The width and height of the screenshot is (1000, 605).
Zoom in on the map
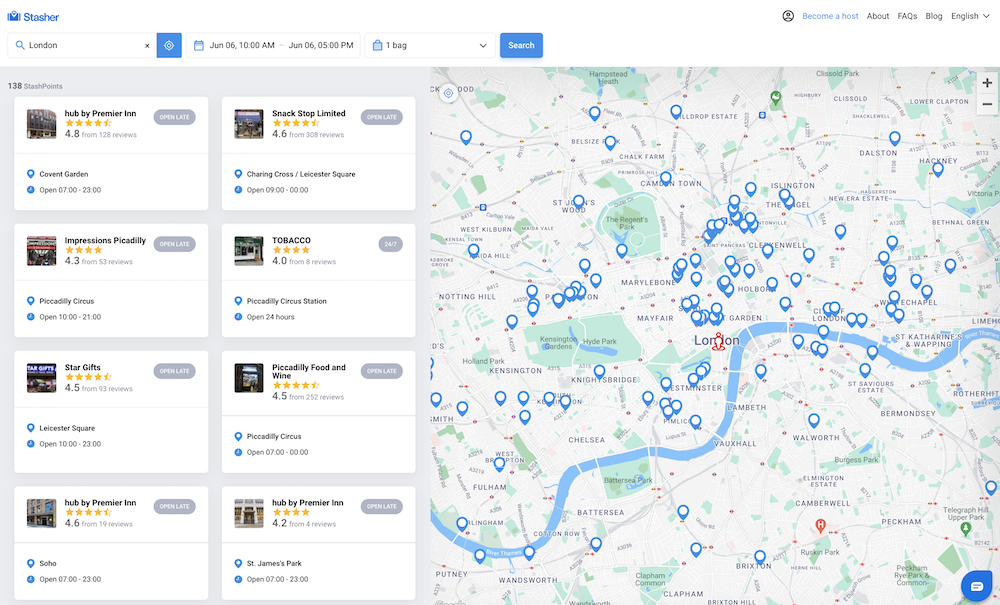click(x=987, y=83)
